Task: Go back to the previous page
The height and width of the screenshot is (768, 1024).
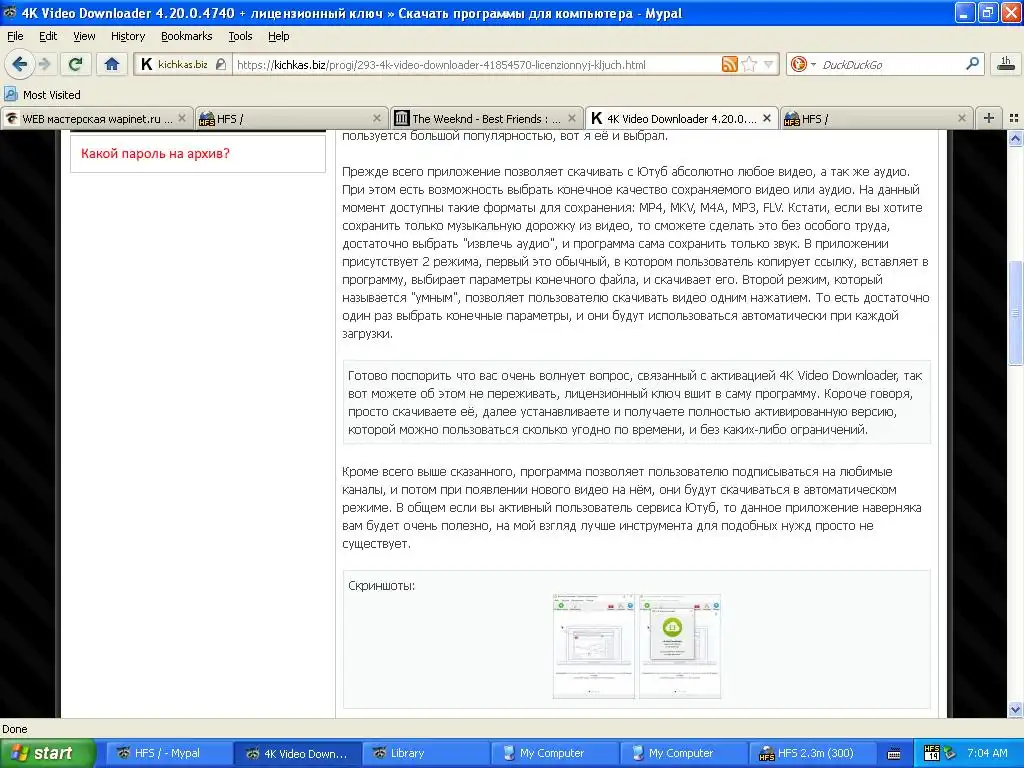Action: 20,64
